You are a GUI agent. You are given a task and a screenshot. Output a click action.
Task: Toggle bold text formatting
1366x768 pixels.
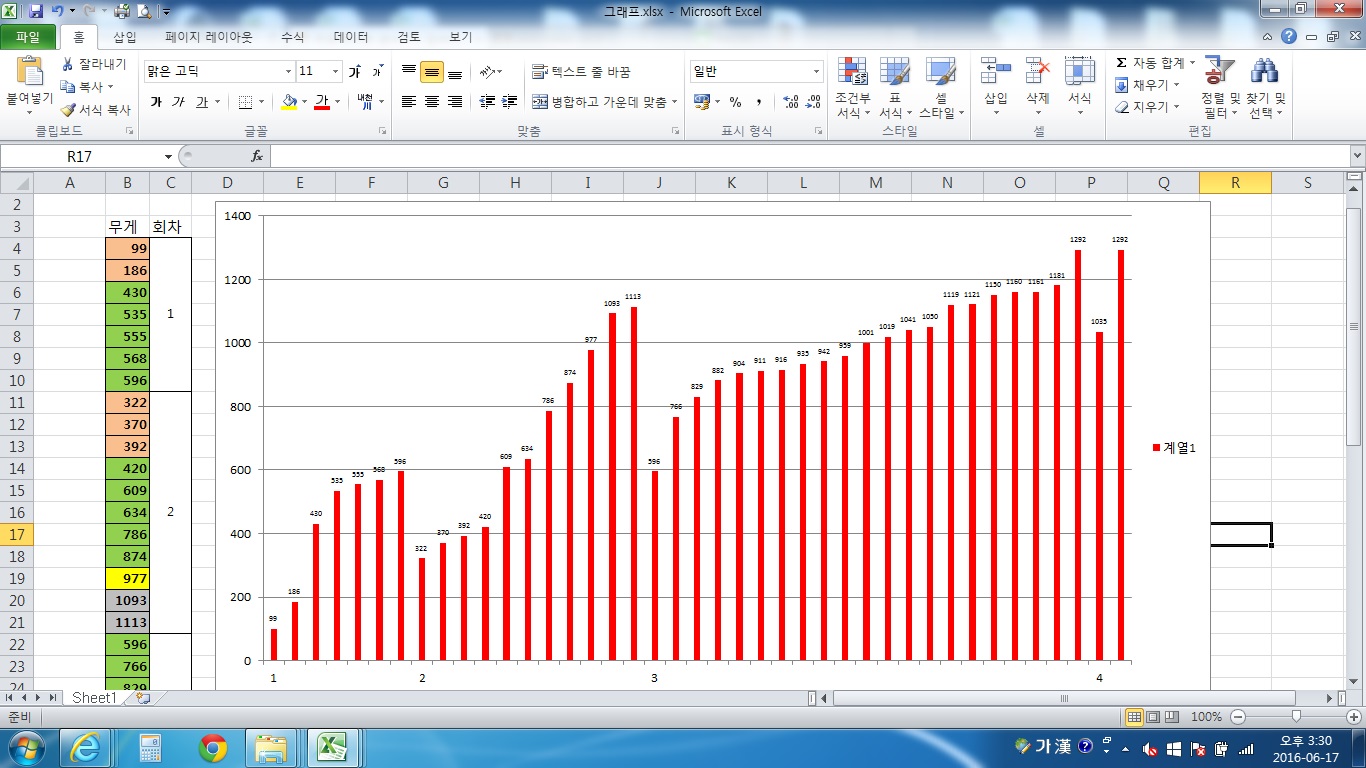click(156, 102)
